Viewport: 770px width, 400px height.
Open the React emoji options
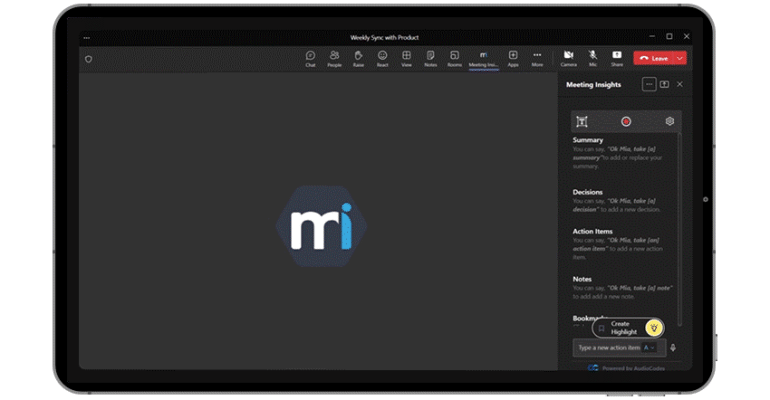[x=383, y=58]
